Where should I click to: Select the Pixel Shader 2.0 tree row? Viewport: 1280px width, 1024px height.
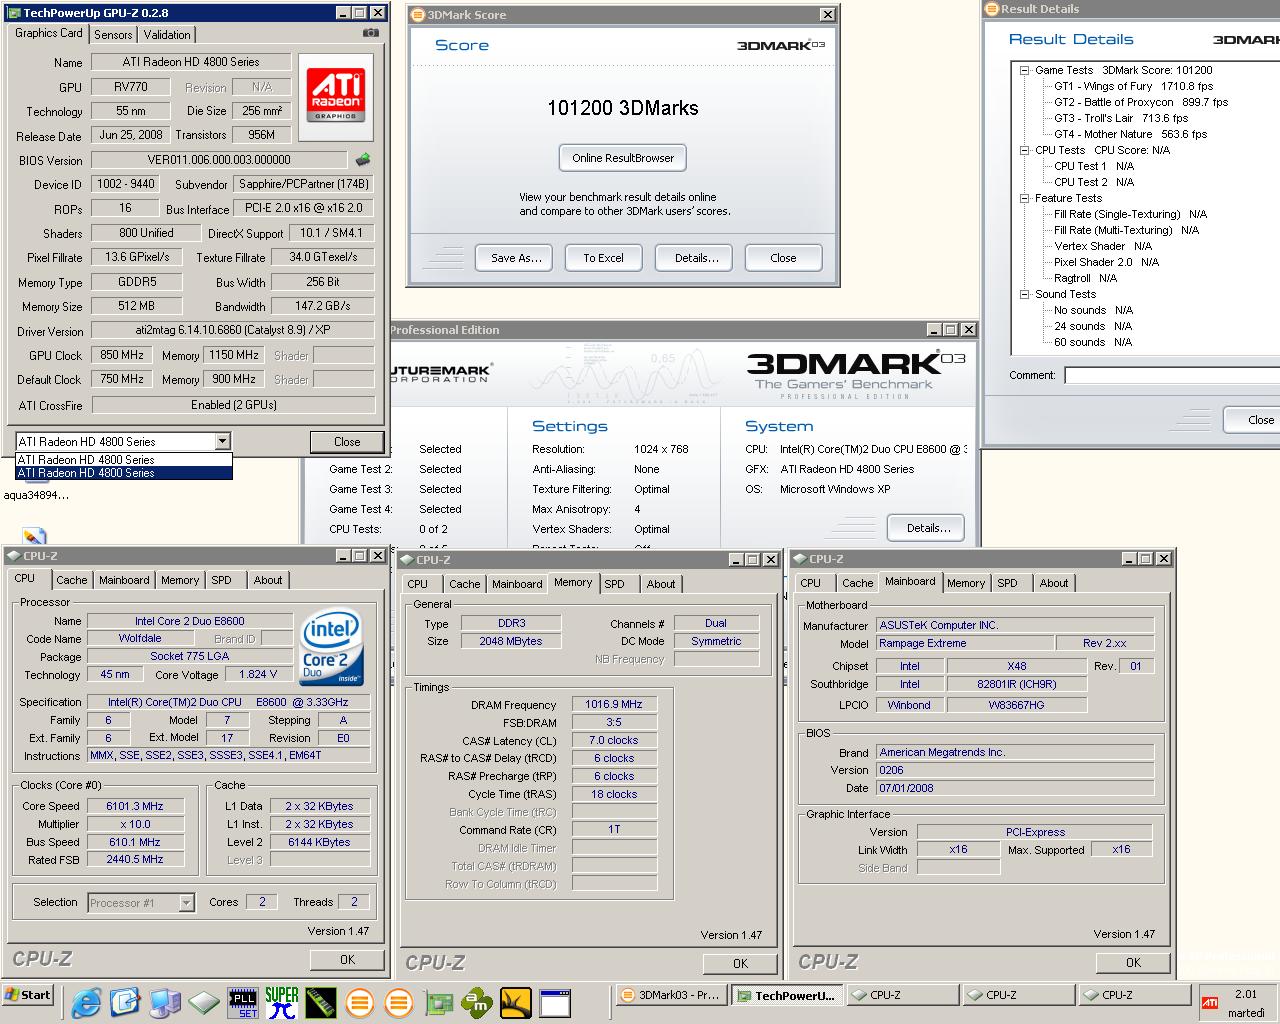coord(1106,262)
